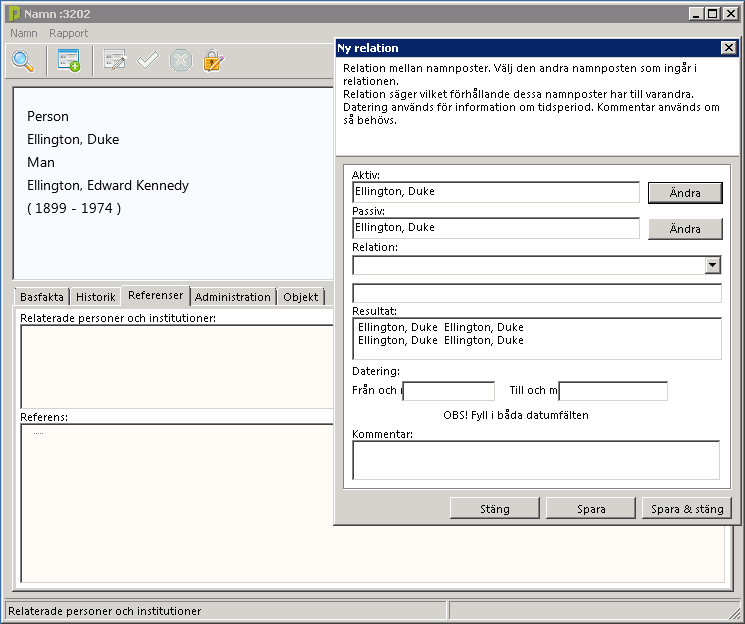
Task: Click inside the Relation combo box
Action: 529,265
